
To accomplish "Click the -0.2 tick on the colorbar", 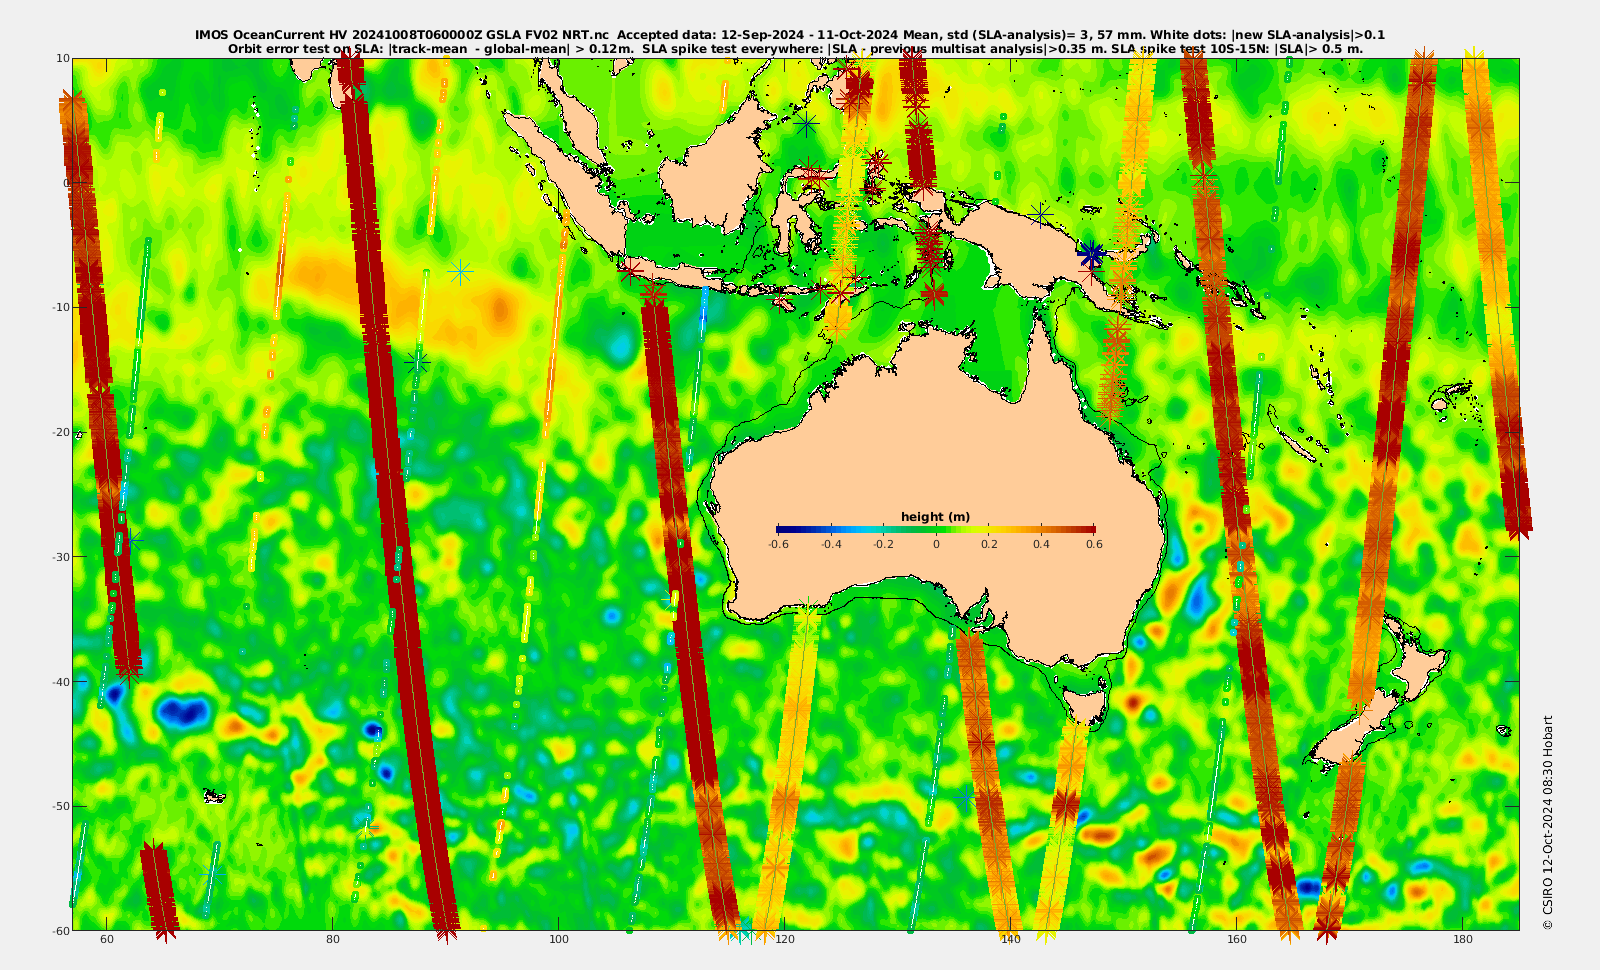I will click(883, 544).
